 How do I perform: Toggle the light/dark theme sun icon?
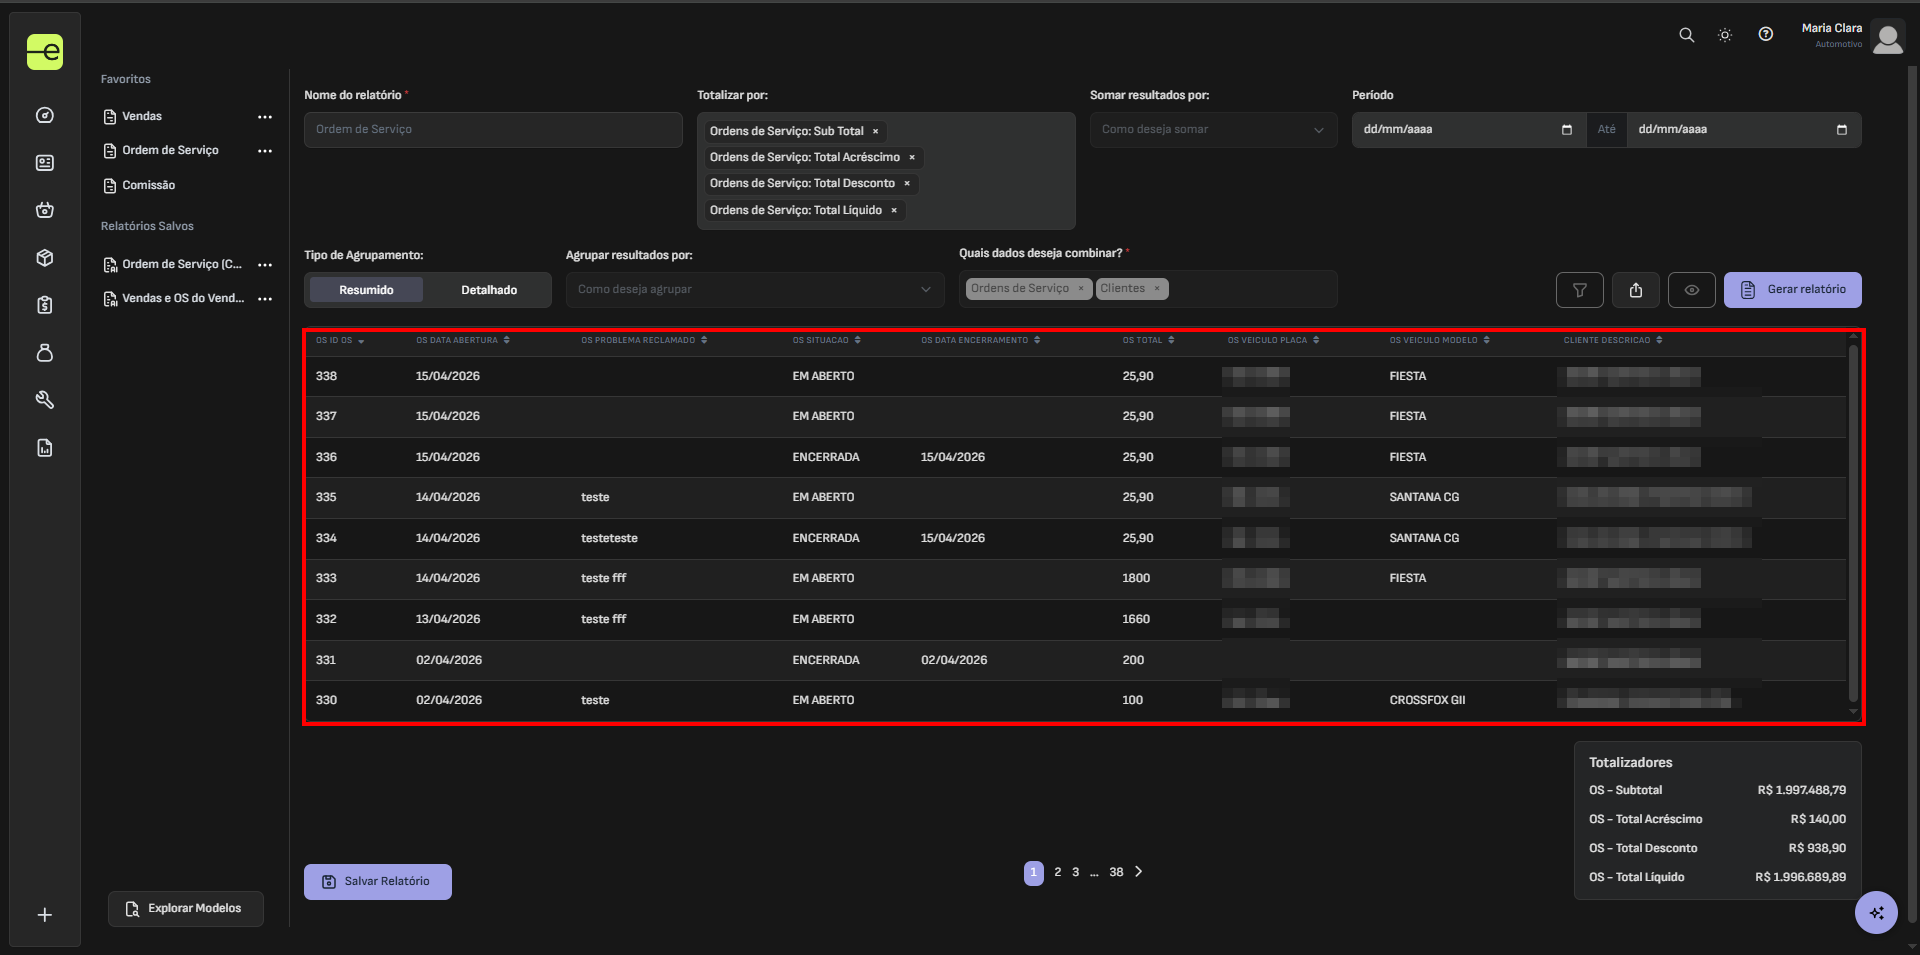tap(1725, 35)
